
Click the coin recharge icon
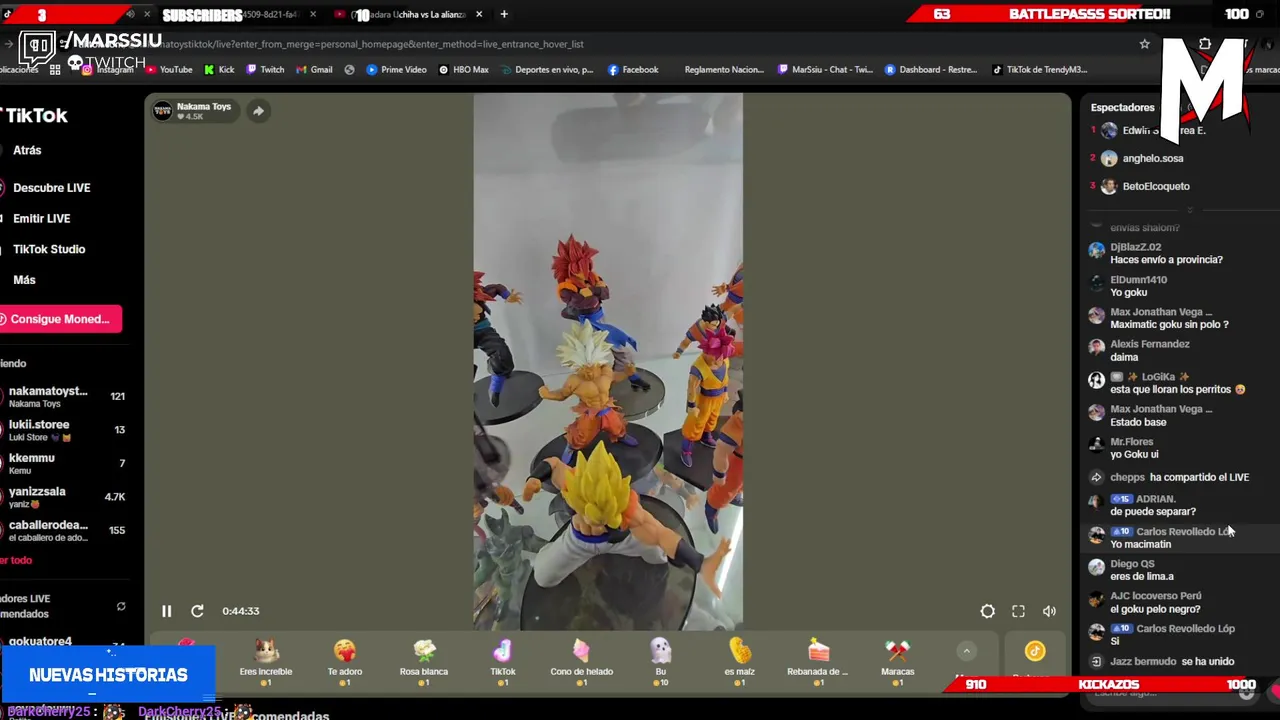pyautogui.click(x=1035, y=652)
